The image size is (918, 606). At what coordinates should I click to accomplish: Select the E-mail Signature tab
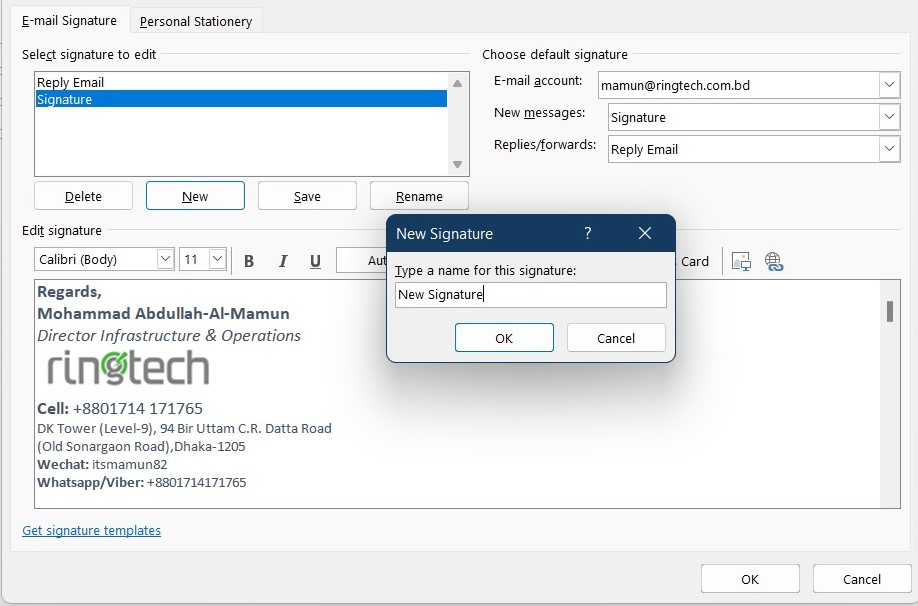[x=69, y=20]
